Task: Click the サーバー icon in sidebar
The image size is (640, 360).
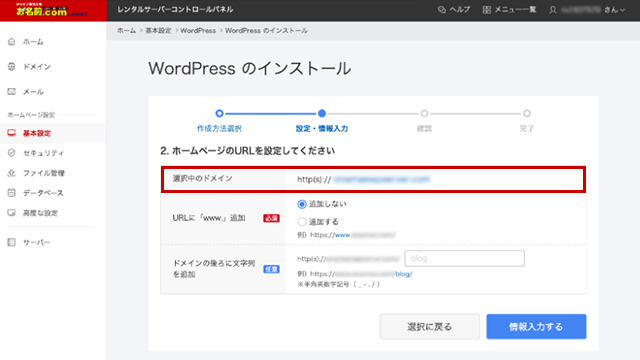Action: (x=11, y=242)
